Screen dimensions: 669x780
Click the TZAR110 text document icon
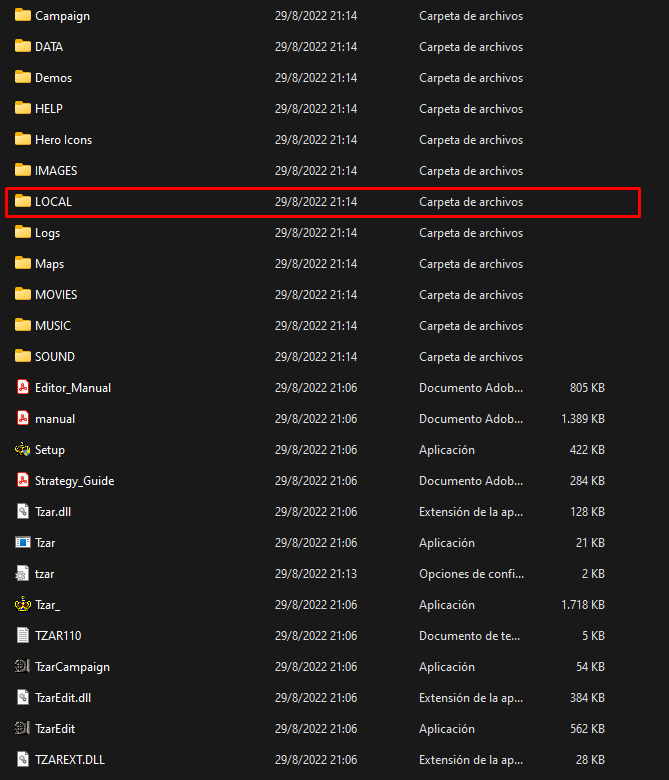(23, 635)
